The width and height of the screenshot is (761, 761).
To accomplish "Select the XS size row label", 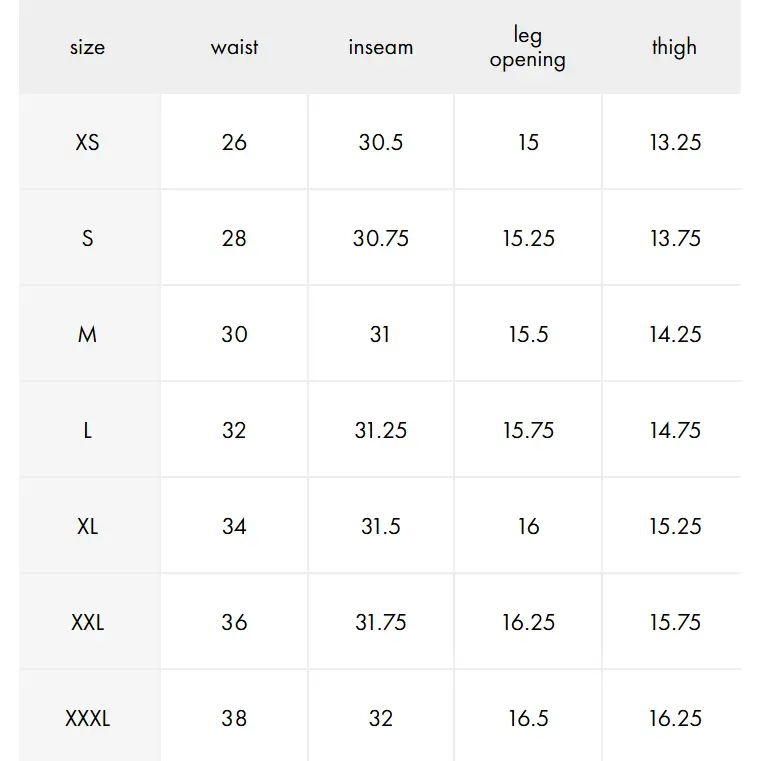I will [88, 142].
